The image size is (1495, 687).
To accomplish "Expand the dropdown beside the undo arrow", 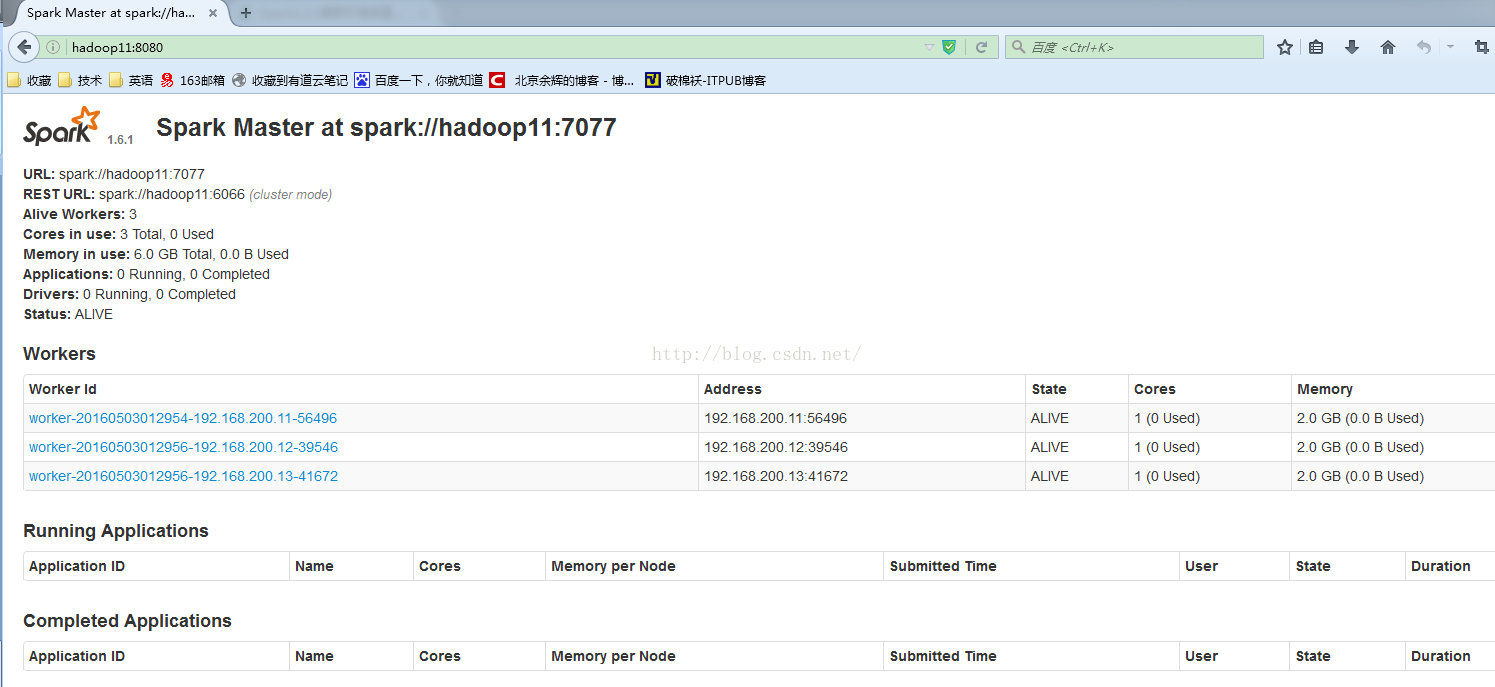I will (1450, 47).
